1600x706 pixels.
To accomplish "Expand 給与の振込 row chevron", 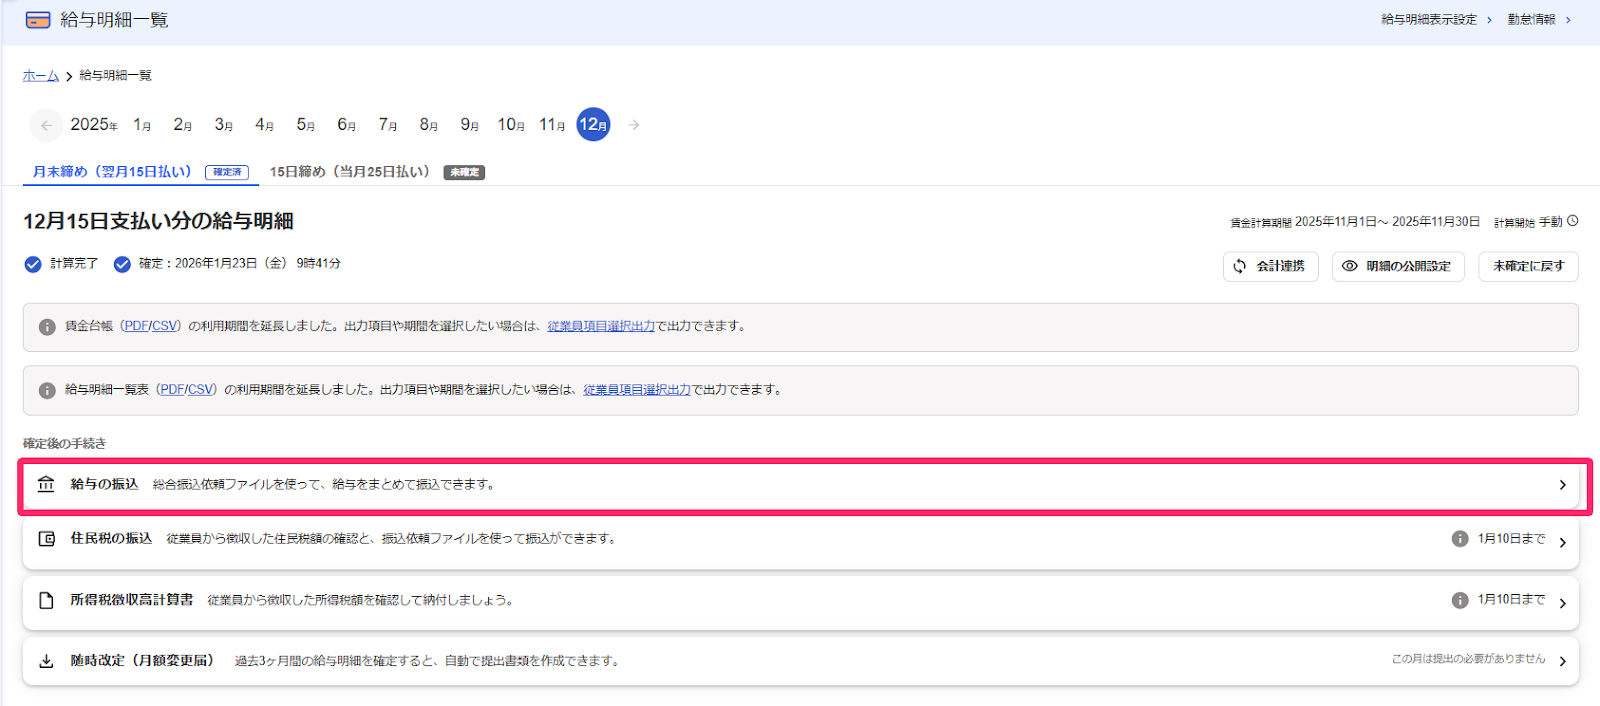I will tap(1562, 485).
